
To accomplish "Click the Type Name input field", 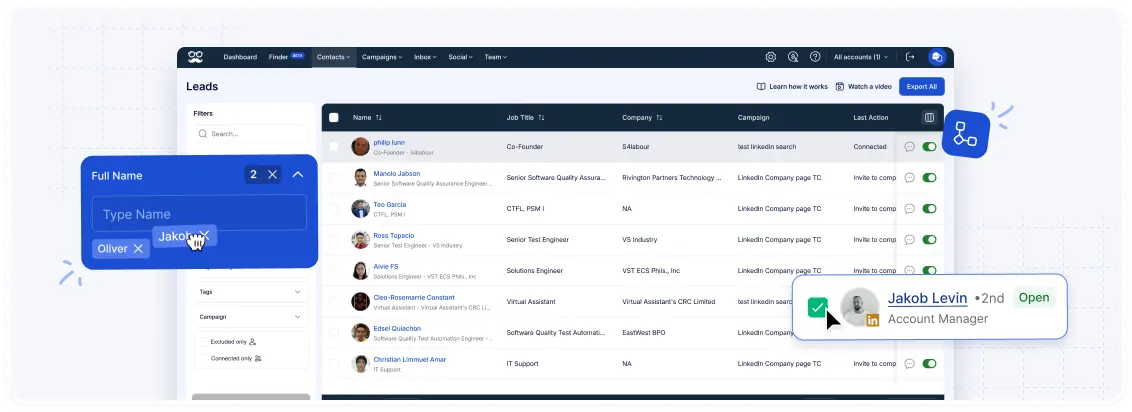I will 199,214.
